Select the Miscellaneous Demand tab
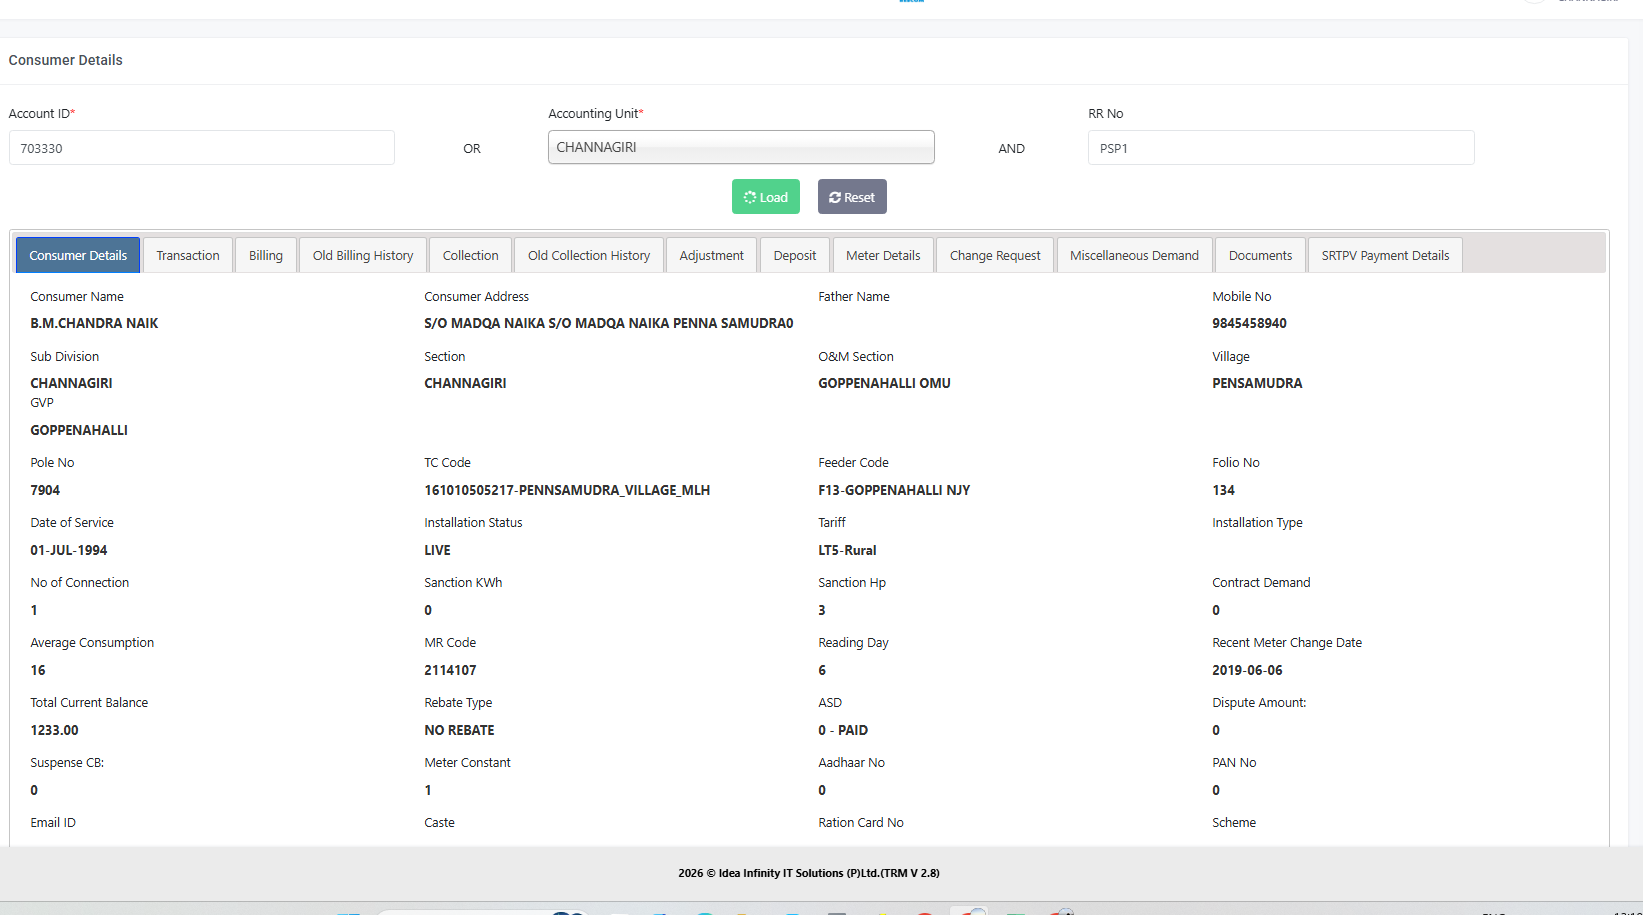 coord(1134,255)
